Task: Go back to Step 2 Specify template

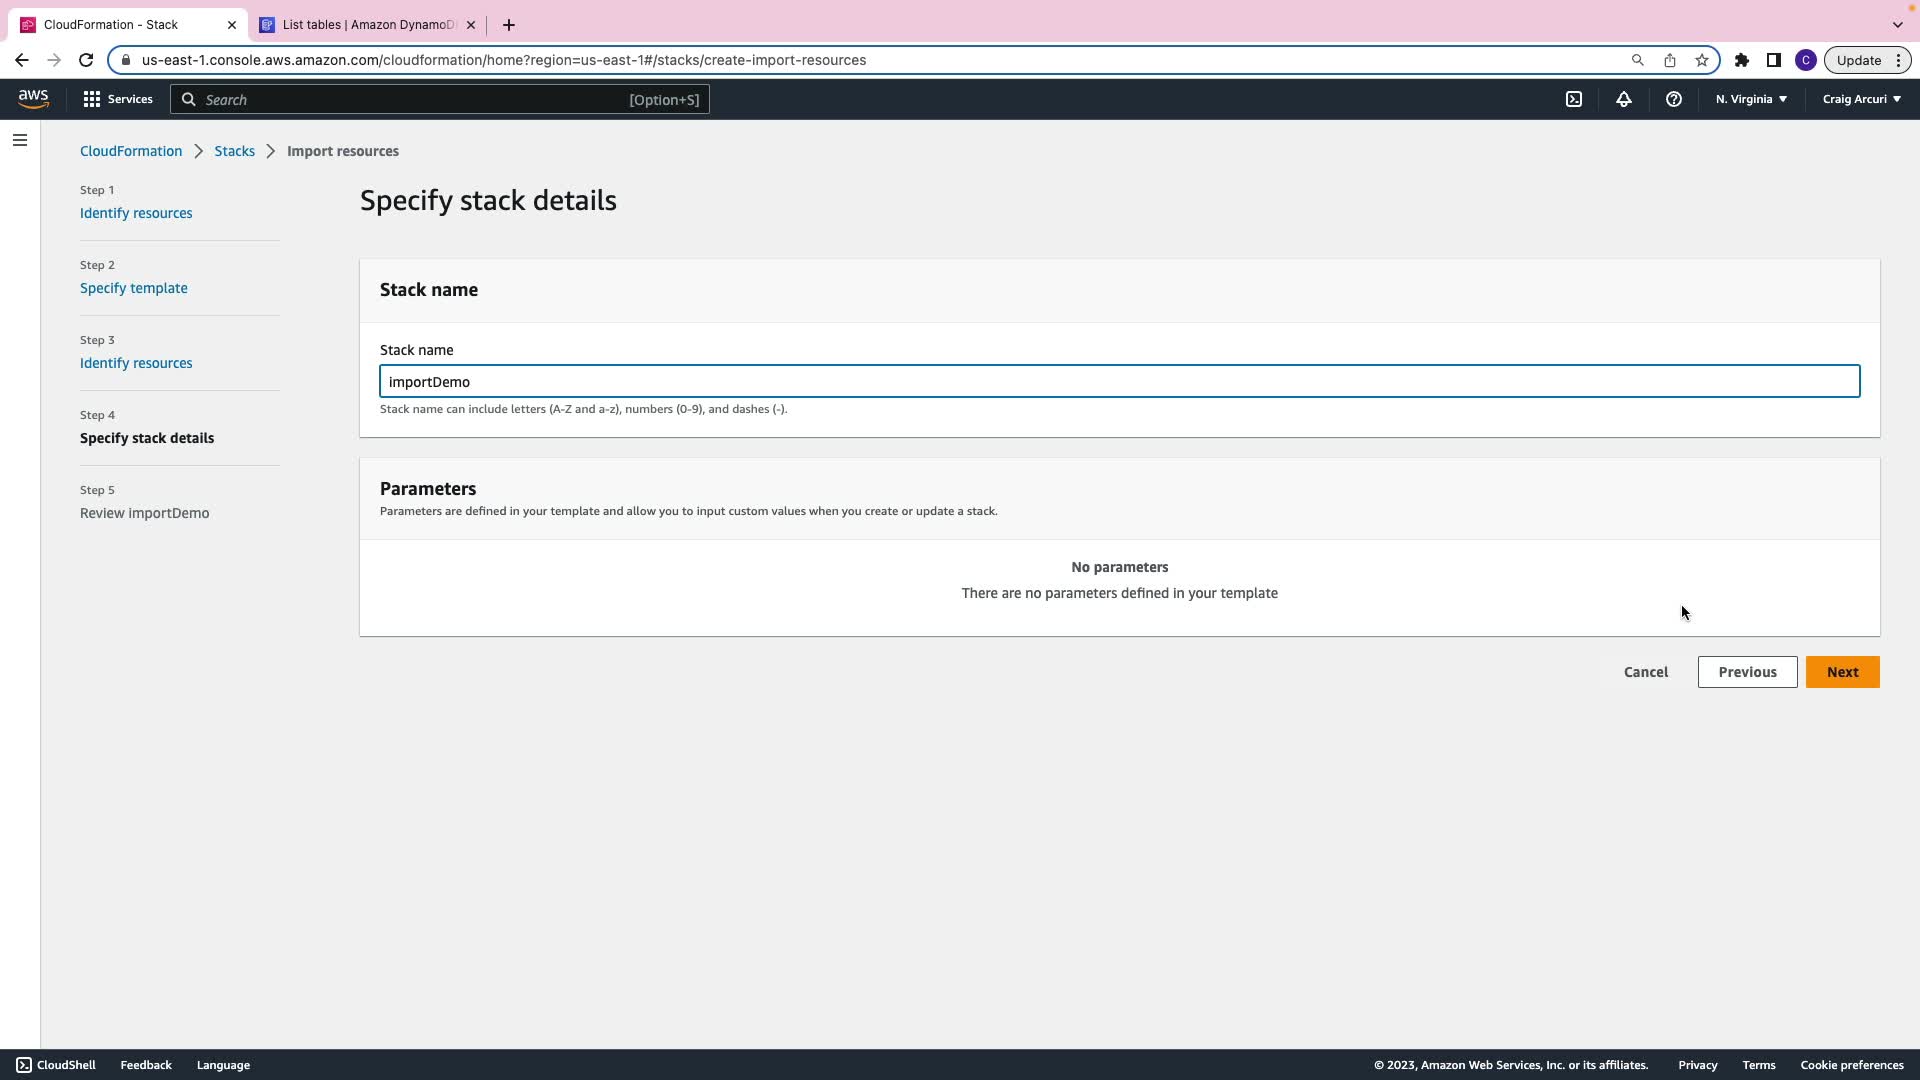Action: (133, 288)
